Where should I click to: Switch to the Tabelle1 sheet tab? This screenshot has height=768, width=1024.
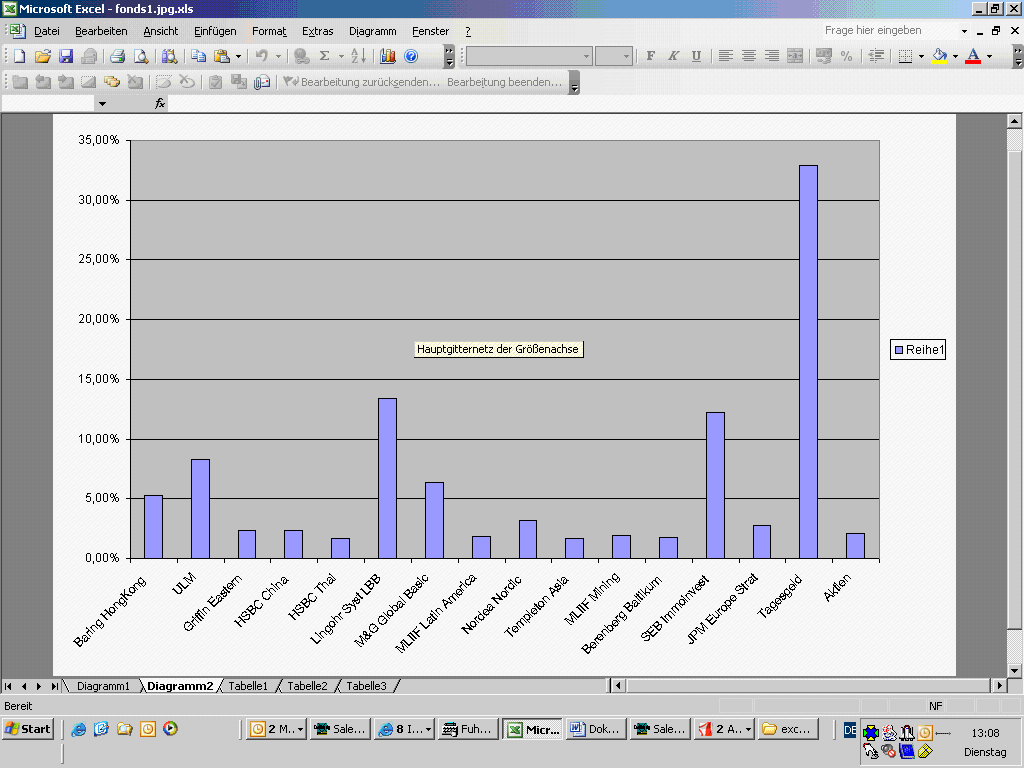tap(248, 686)
